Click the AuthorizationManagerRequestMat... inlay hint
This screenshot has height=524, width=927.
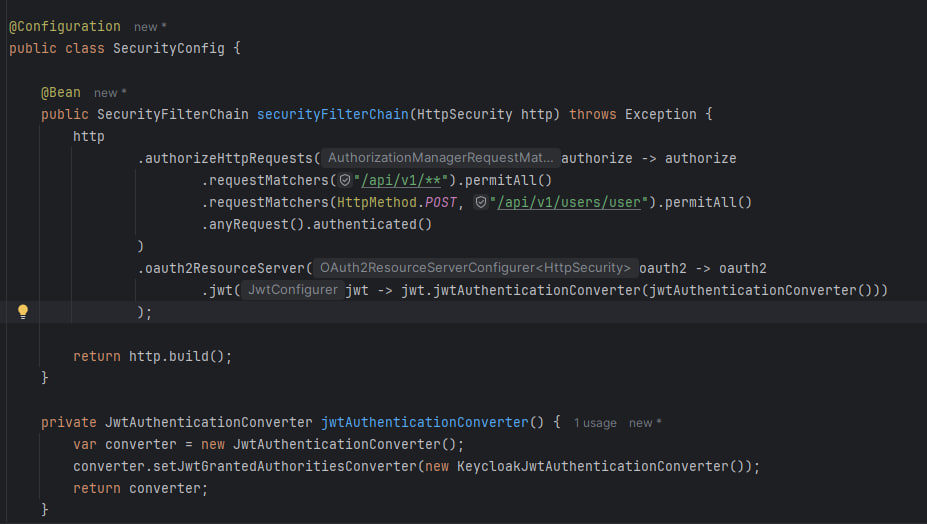(x=440, y=158)
